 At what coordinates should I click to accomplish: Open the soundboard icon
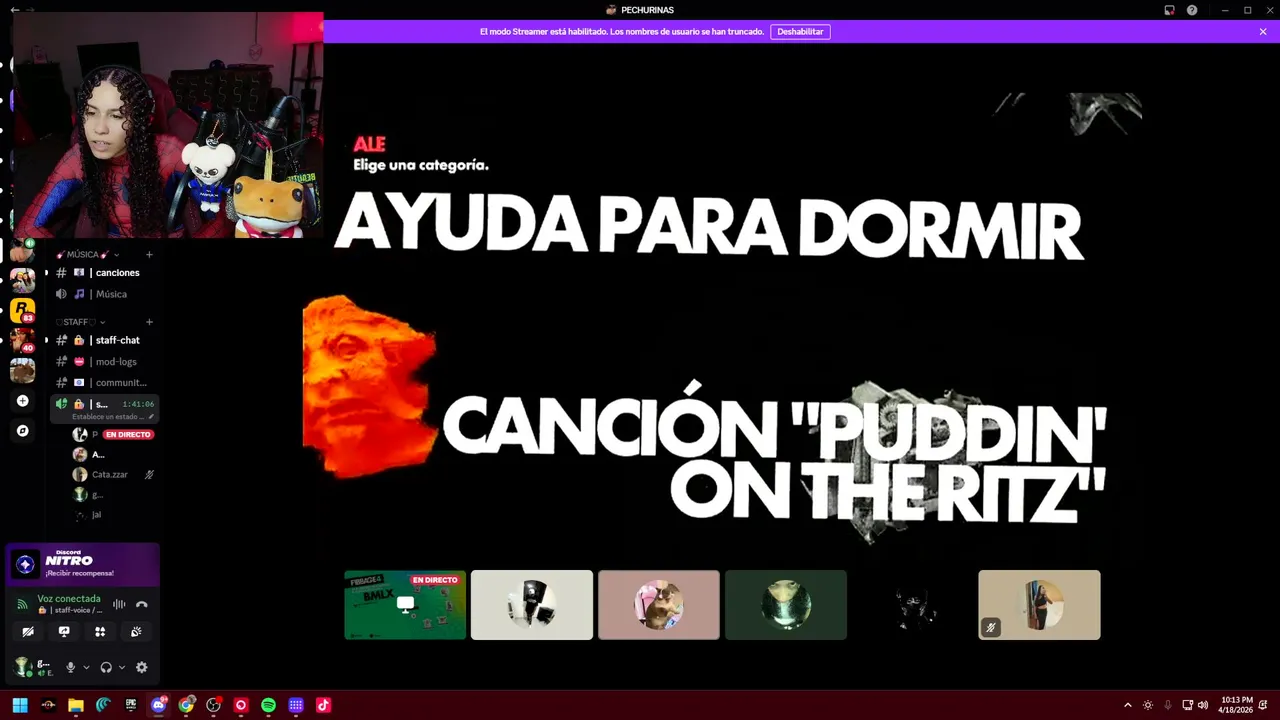coord(136,632)
